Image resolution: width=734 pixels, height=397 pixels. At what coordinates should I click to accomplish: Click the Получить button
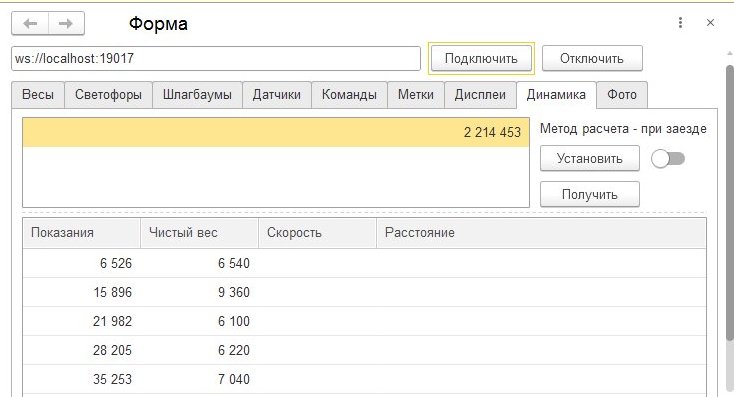click(x=589, y=194)
